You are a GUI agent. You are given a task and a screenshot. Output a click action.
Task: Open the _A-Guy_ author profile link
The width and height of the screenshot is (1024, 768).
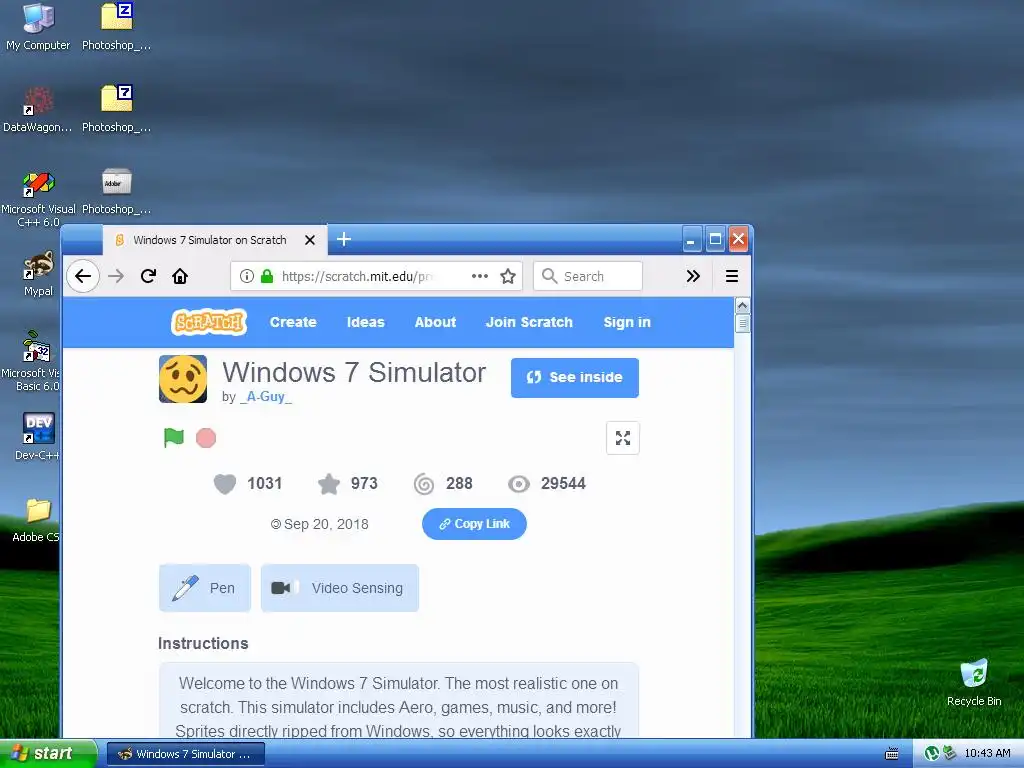pyautogui.click(x=265, y=396)
